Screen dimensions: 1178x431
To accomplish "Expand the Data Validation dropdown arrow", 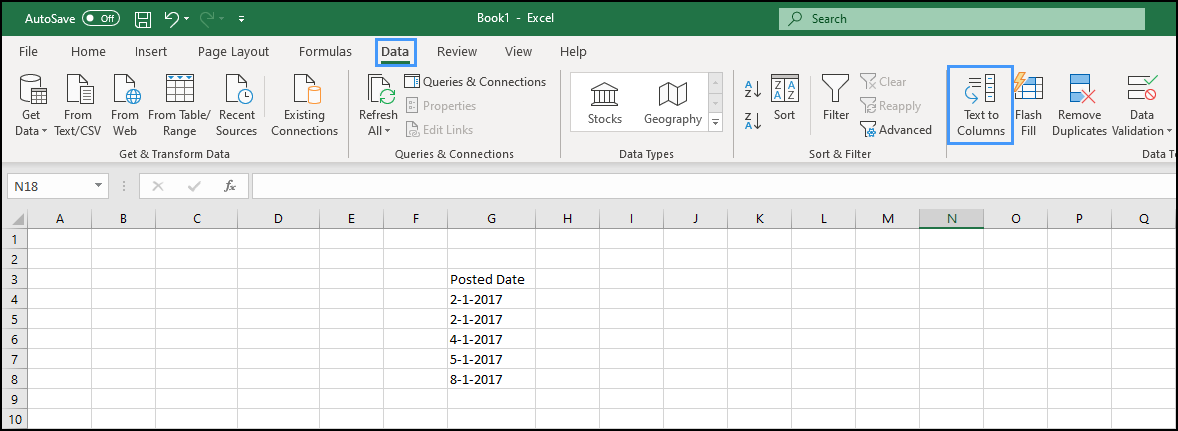I will click(x=1168, y=131).
